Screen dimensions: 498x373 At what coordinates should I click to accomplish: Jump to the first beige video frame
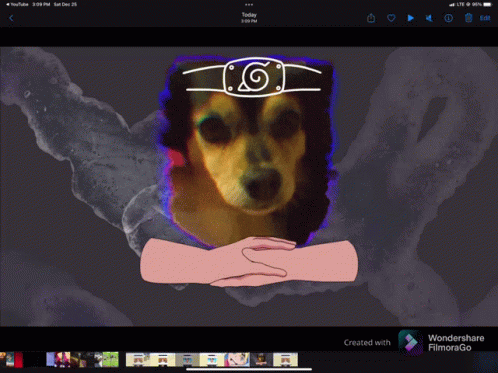coord(138,360)
